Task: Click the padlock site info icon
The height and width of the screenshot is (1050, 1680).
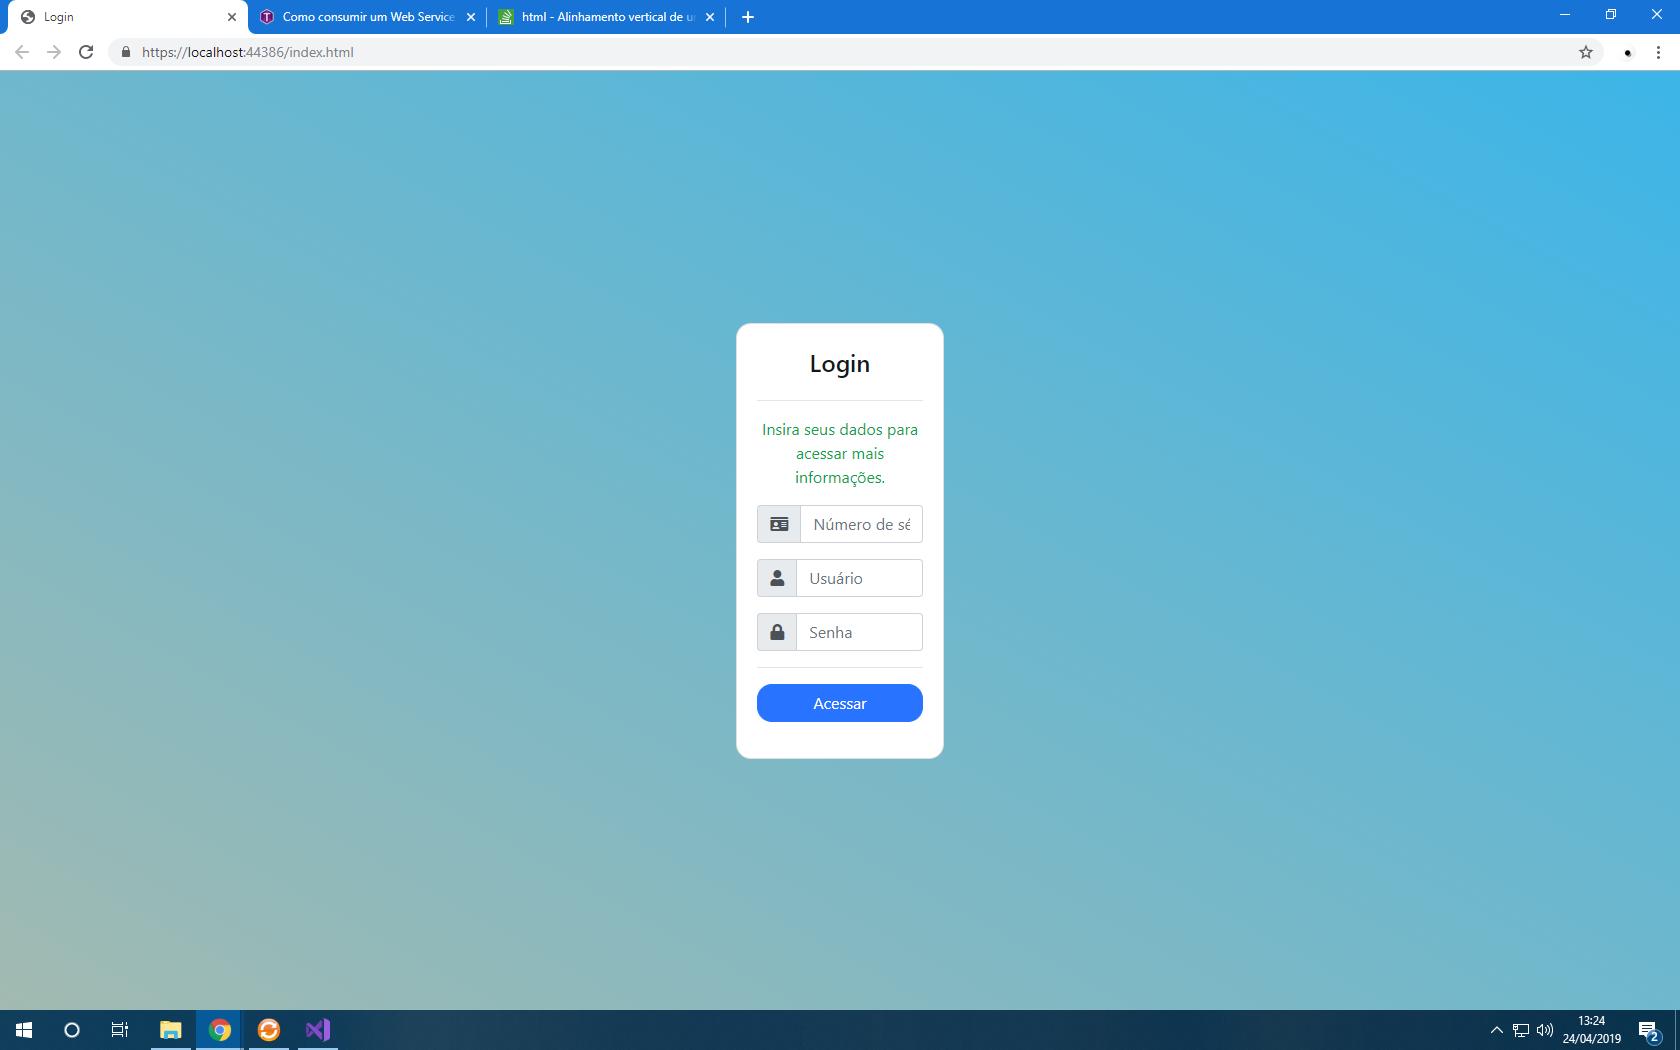Action: coord(126,52)
